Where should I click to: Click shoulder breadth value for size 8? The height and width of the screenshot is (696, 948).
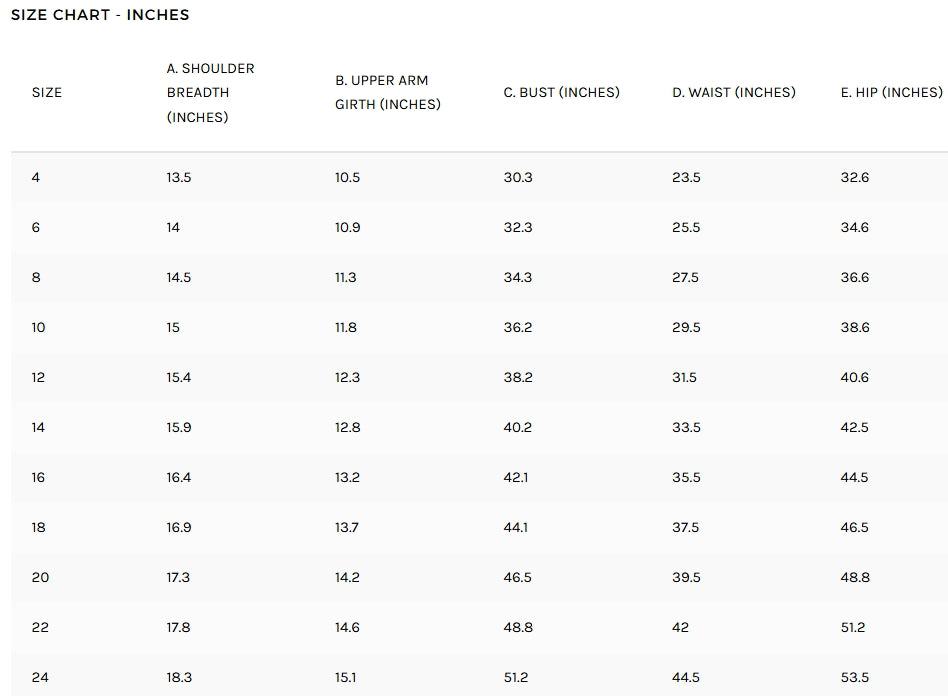[x=178, y=277]
